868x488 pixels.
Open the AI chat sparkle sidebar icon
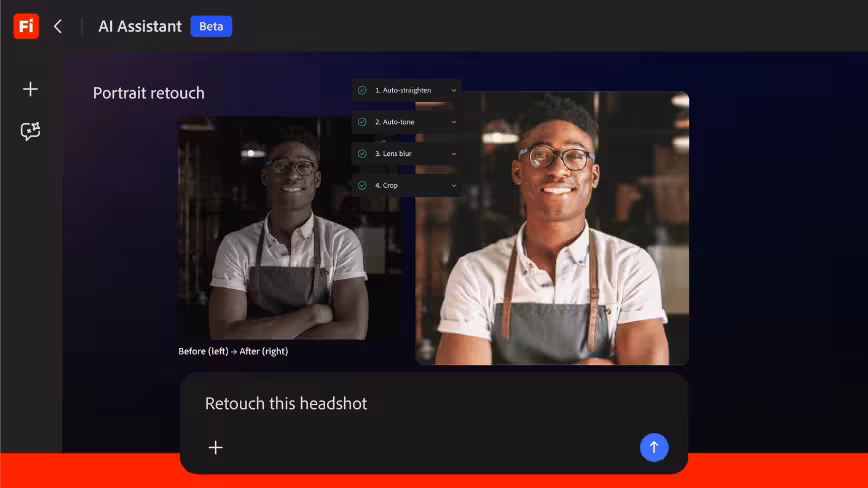(30, 131)
